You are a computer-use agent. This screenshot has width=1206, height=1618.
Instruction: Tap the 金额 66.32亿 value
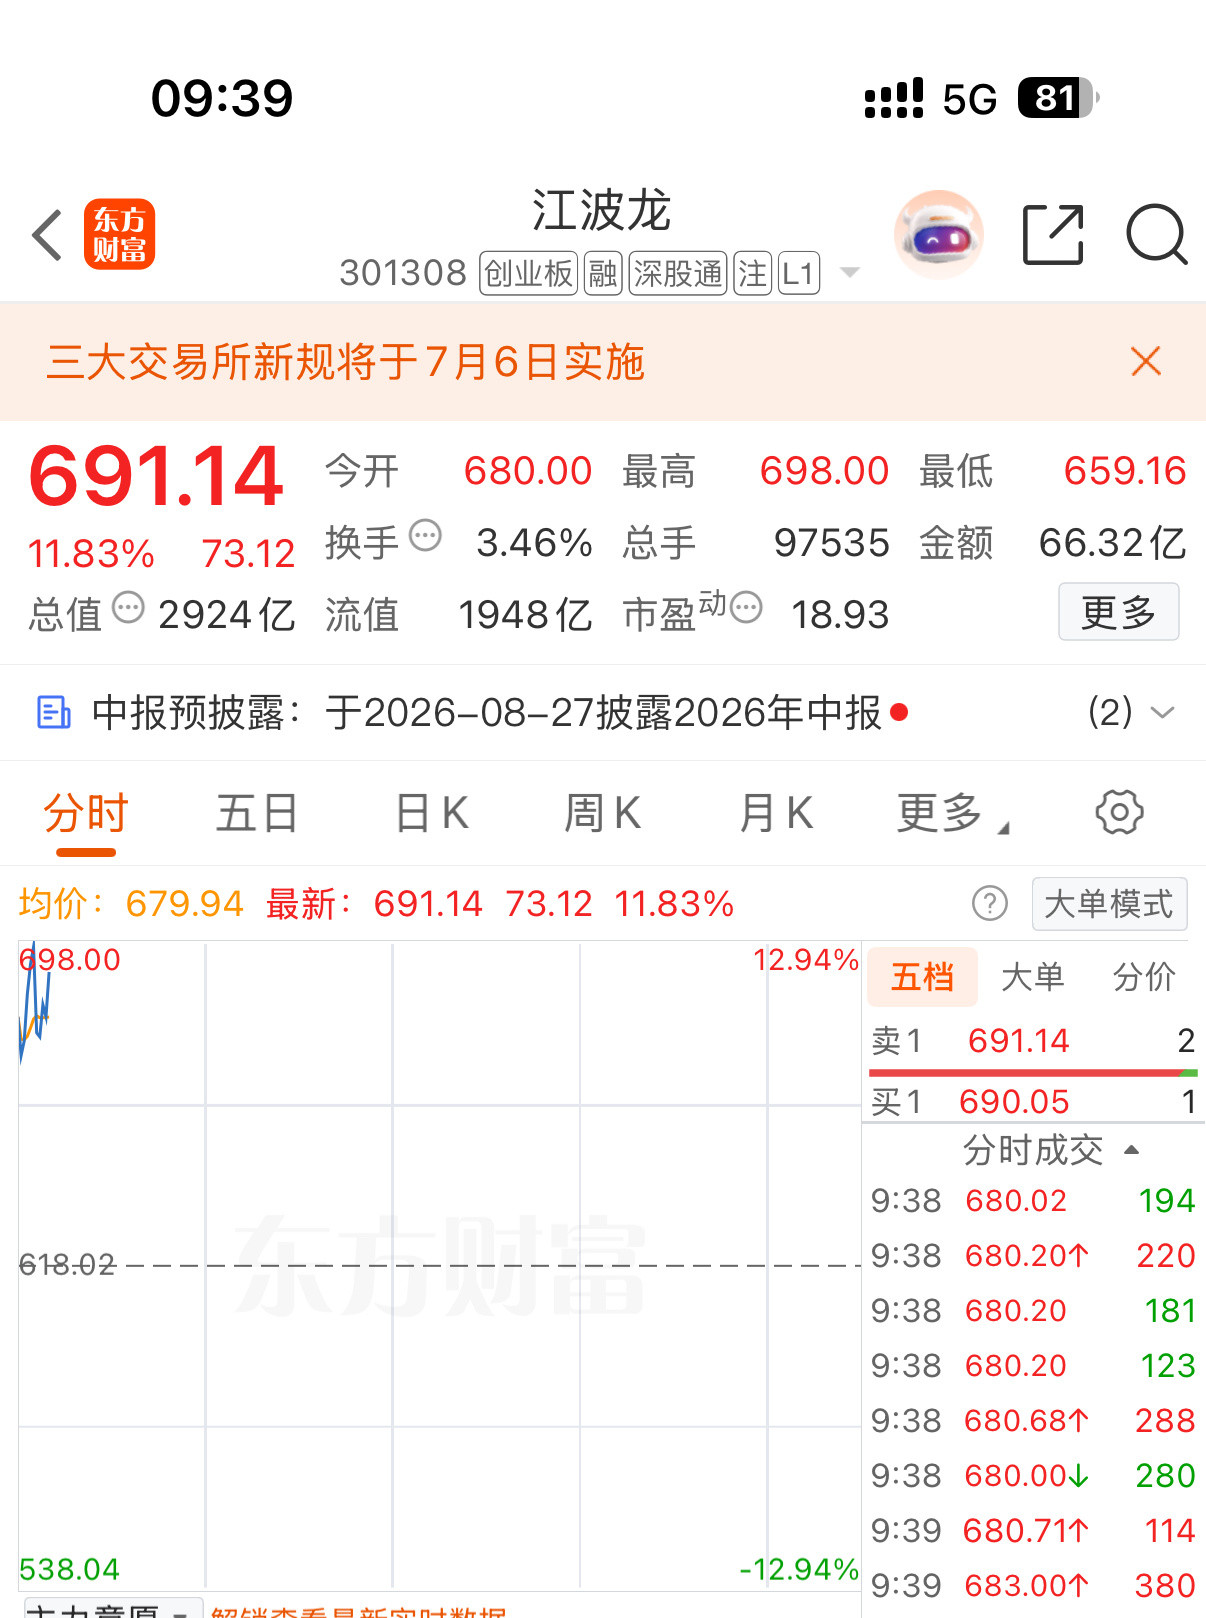click(1113, 543)
